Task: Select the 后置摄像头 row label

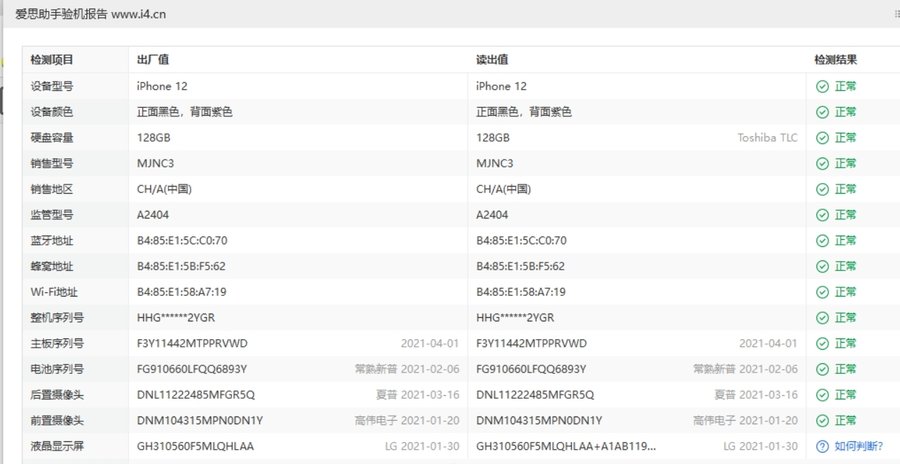Action: tap(57, 395)
